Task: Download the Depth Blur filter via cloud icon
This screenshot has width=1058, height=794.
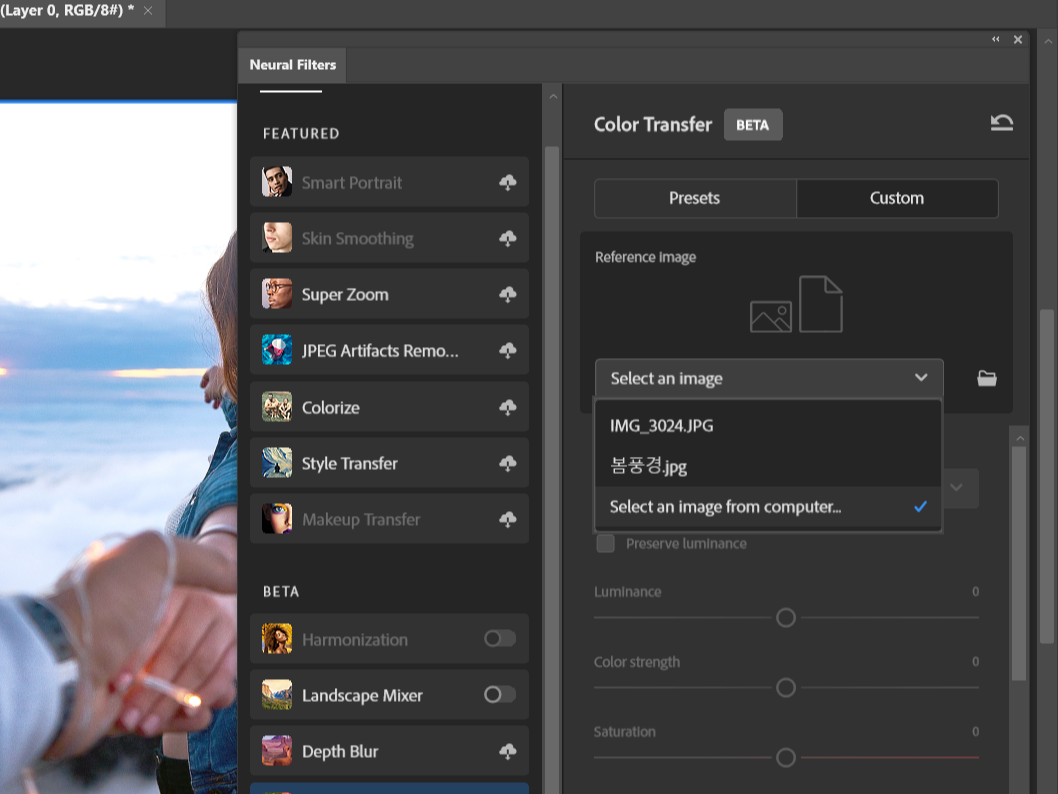Action: click(507, 751)
